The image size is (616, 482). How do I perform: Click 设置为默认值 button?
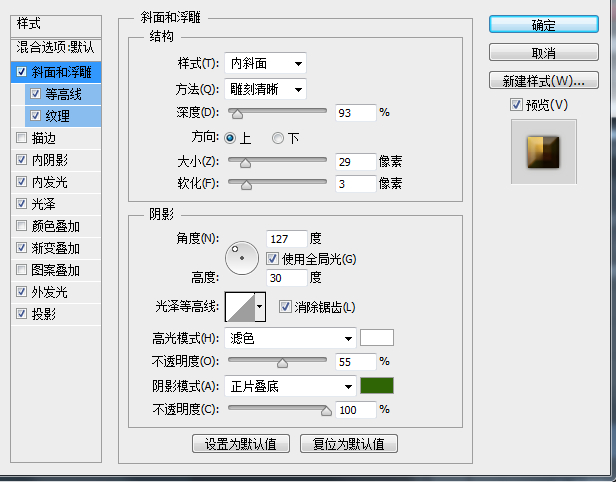(241, 444)
